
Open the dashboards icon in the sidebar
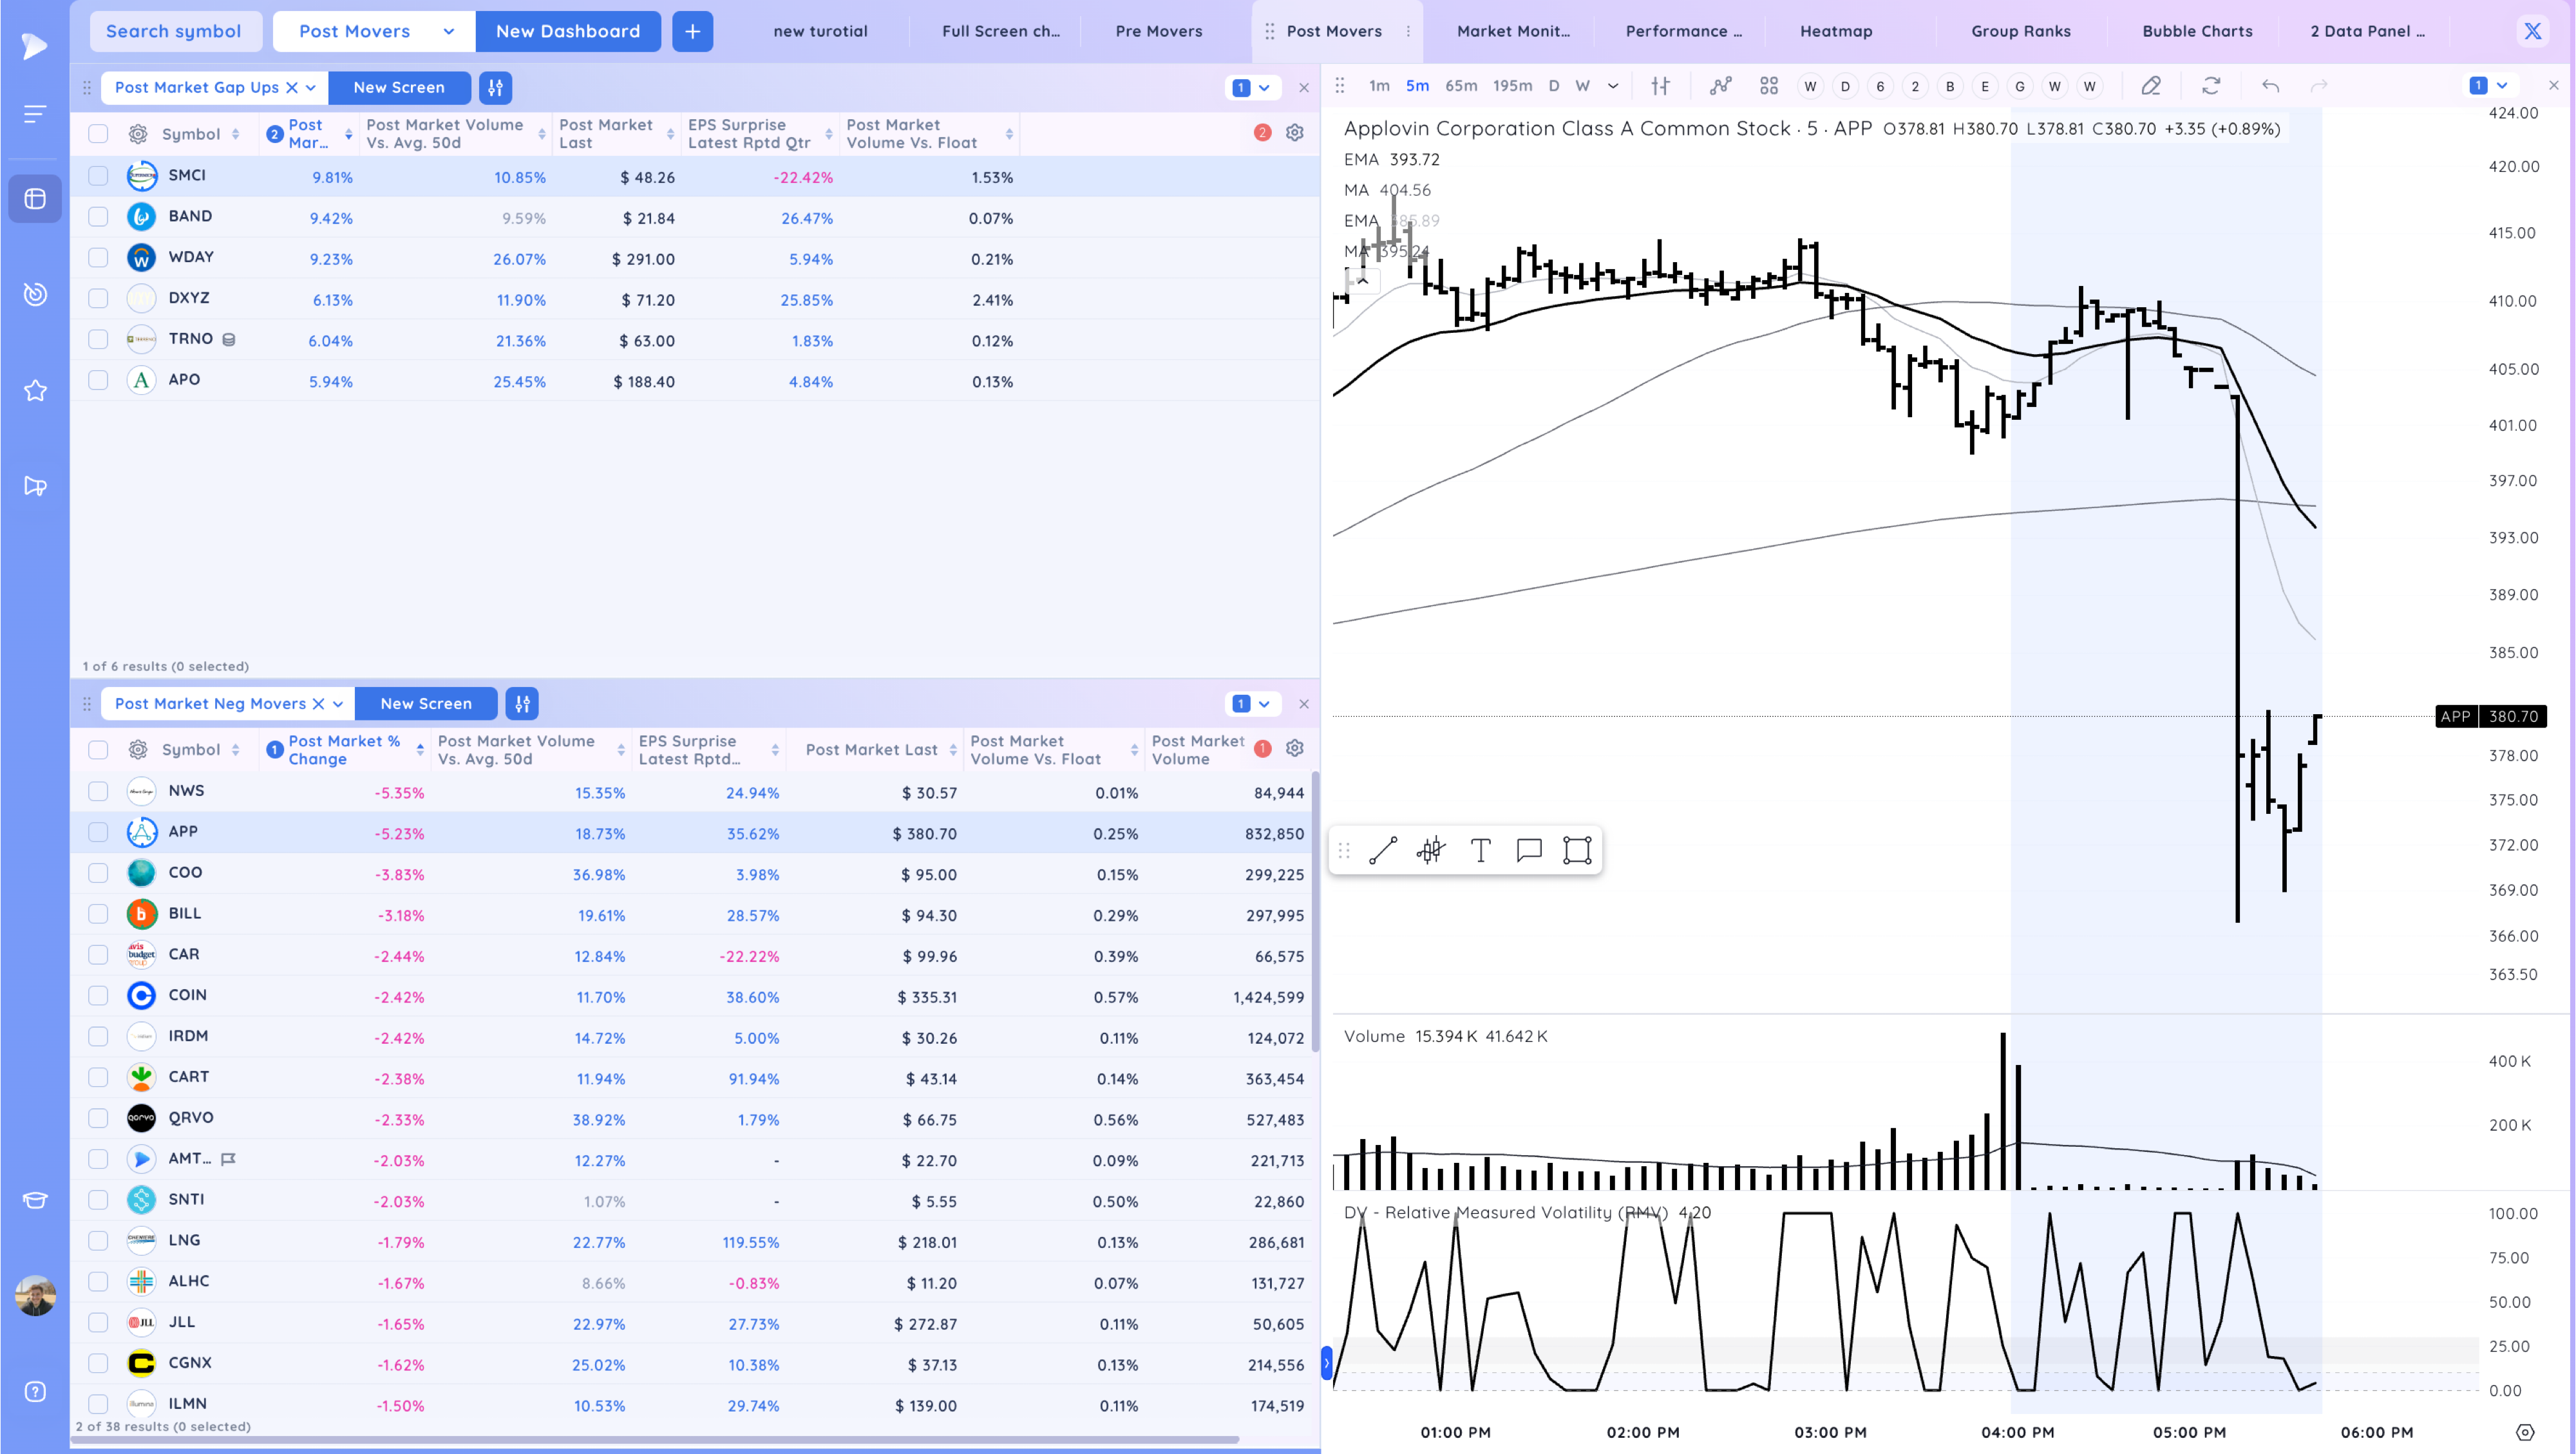pyautogui.click(x=35, y=199)
